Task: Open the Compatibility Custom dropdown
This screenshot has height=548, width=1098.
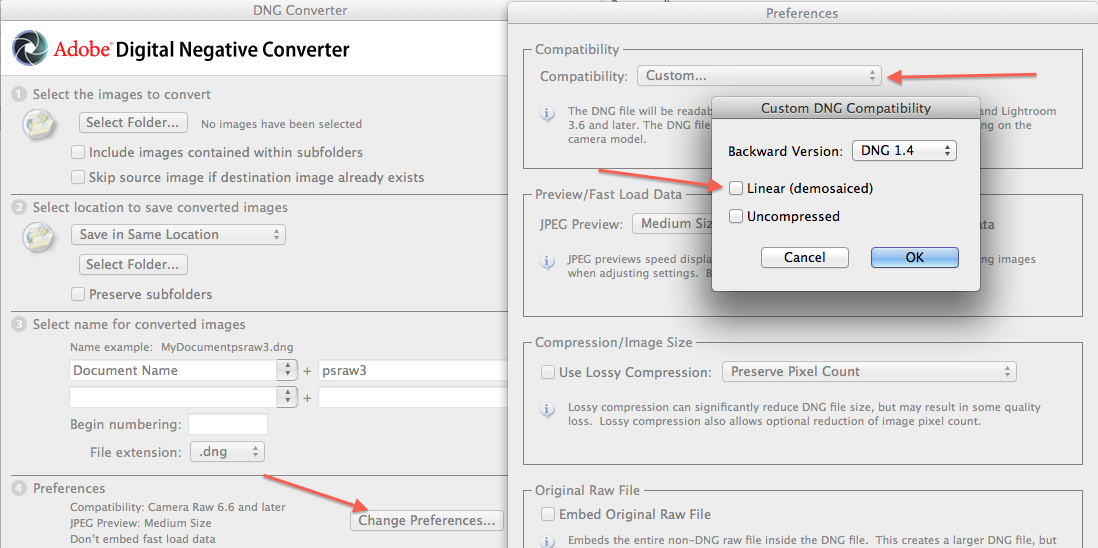Action: [x=759, y=76]
